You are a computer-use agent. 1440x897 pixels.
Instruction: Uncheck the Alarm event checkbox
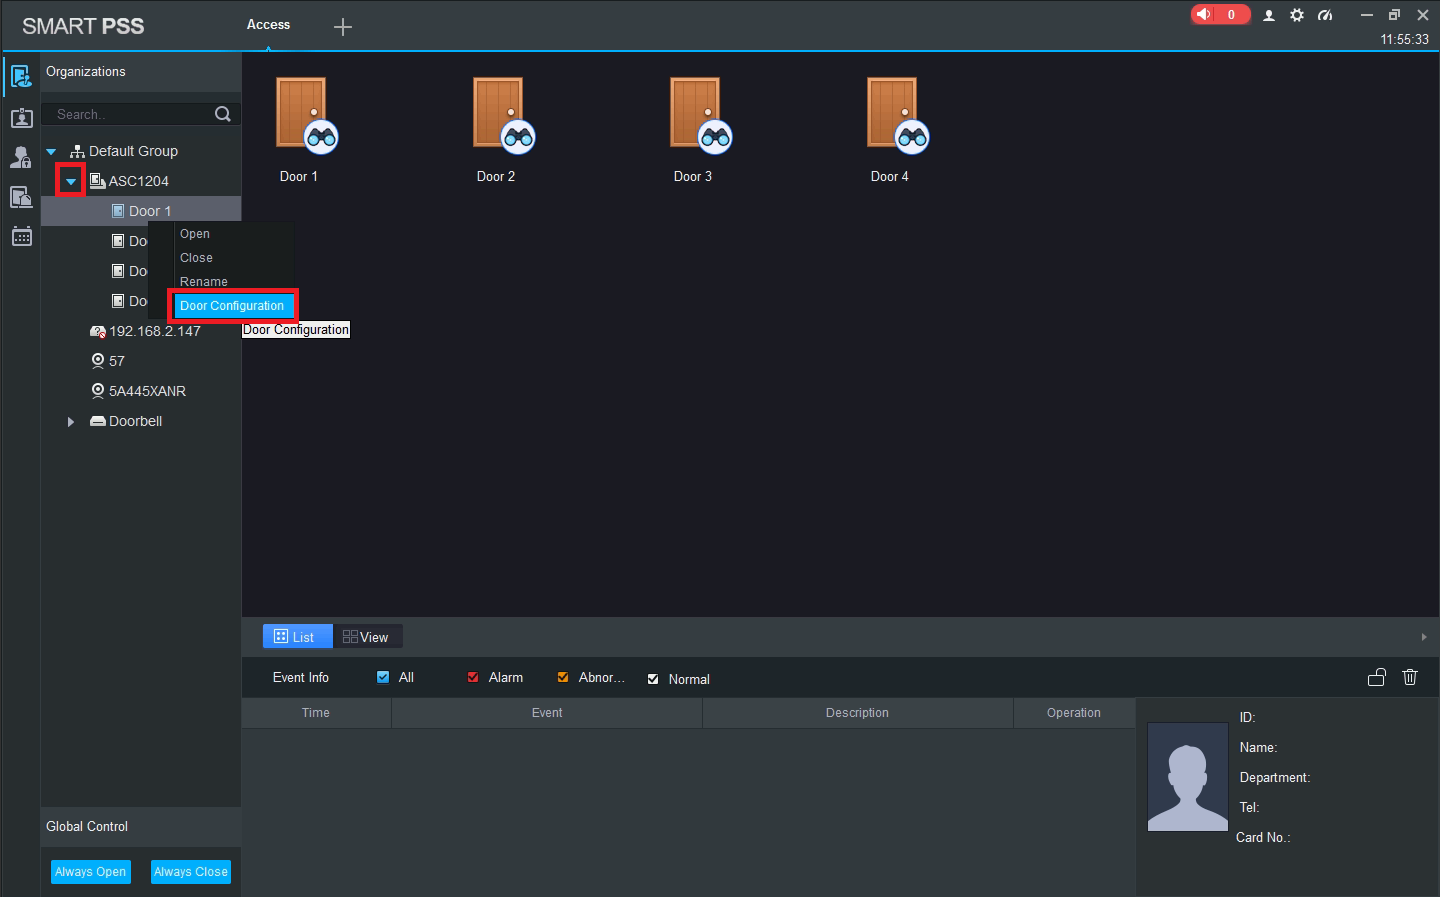[x=473, y=677]
